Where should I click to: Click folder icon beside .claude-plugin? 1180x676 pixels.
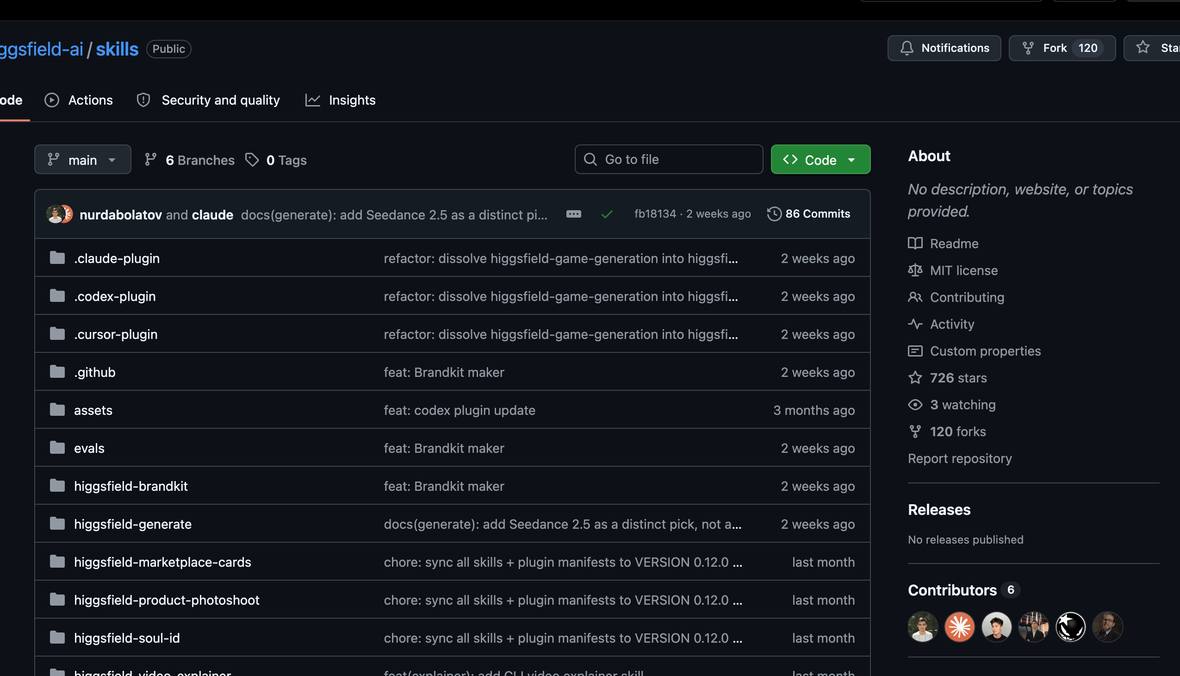point(57,258)
